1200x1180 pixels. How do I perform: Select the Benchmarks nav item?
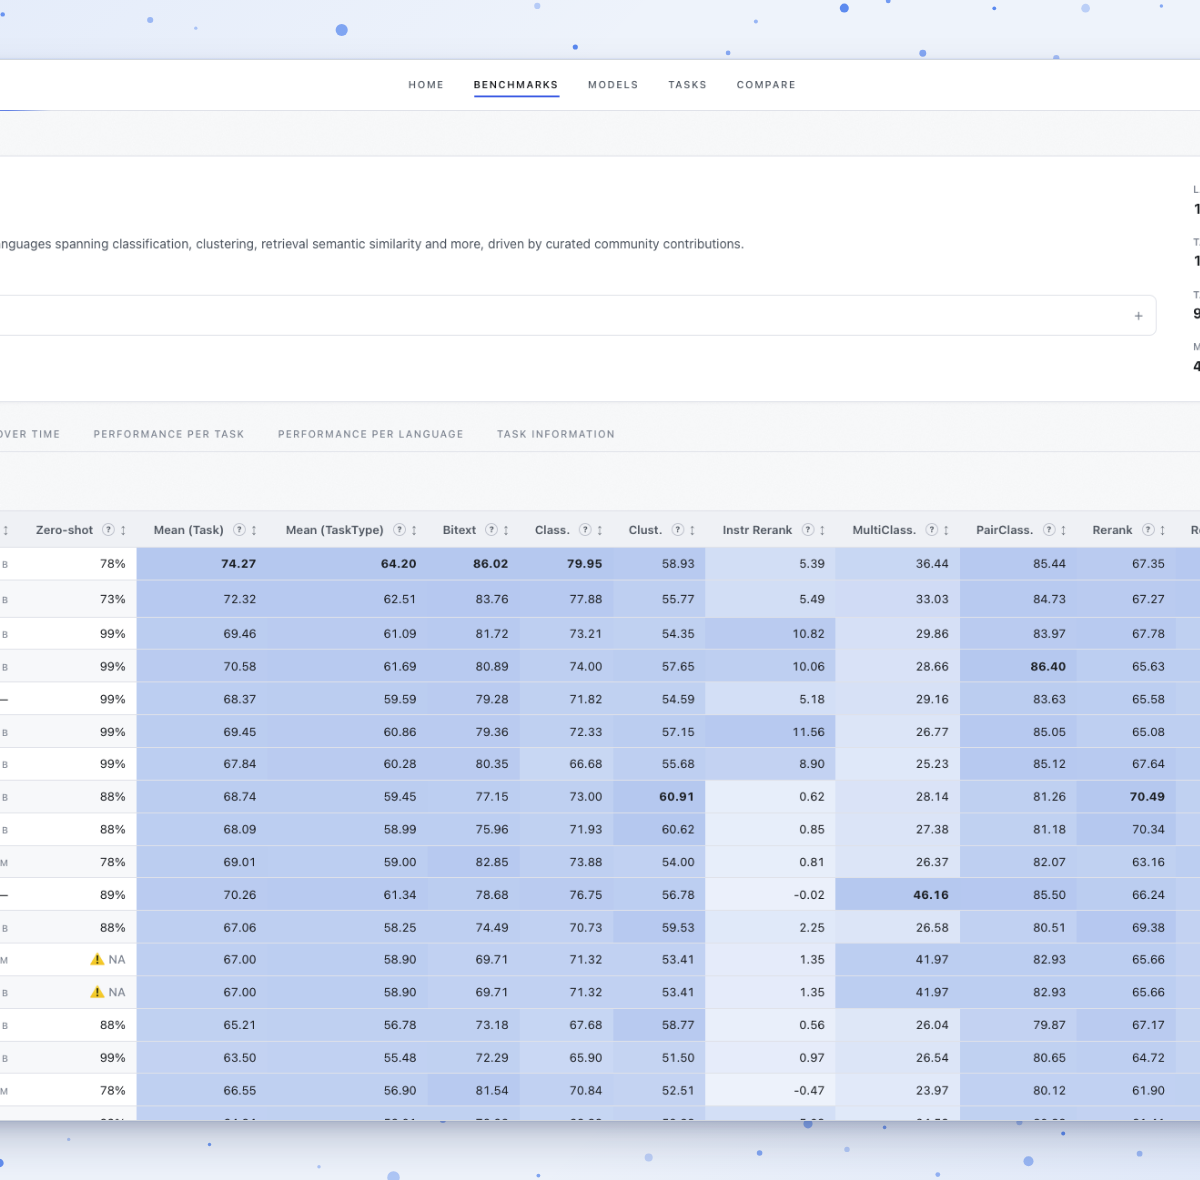(516, 85)
